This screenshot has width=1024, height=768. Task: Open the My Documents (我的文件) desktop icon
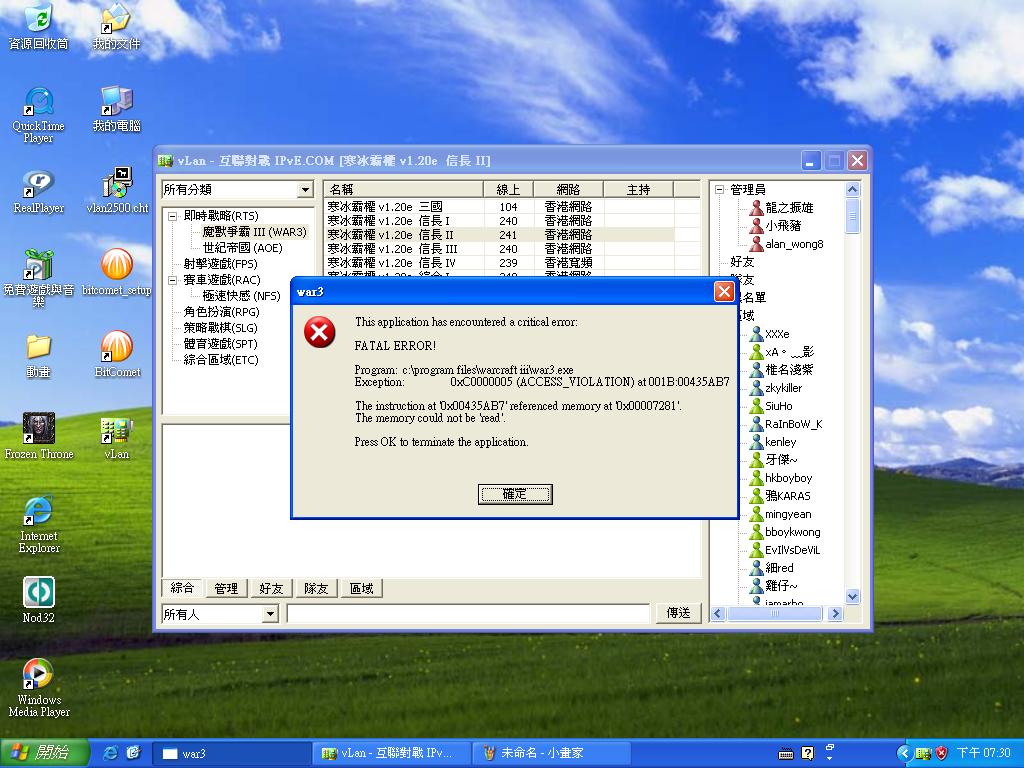116,27
